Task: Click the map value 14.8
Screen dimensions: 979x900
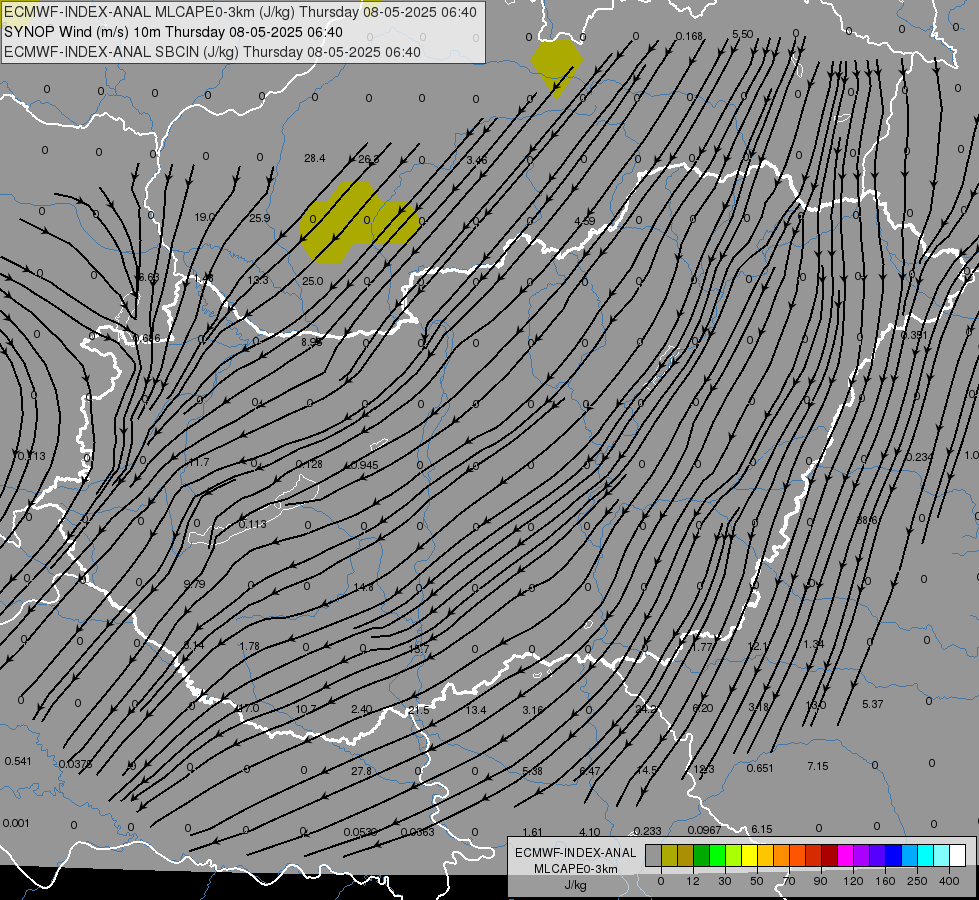Action: click(363, 587)
